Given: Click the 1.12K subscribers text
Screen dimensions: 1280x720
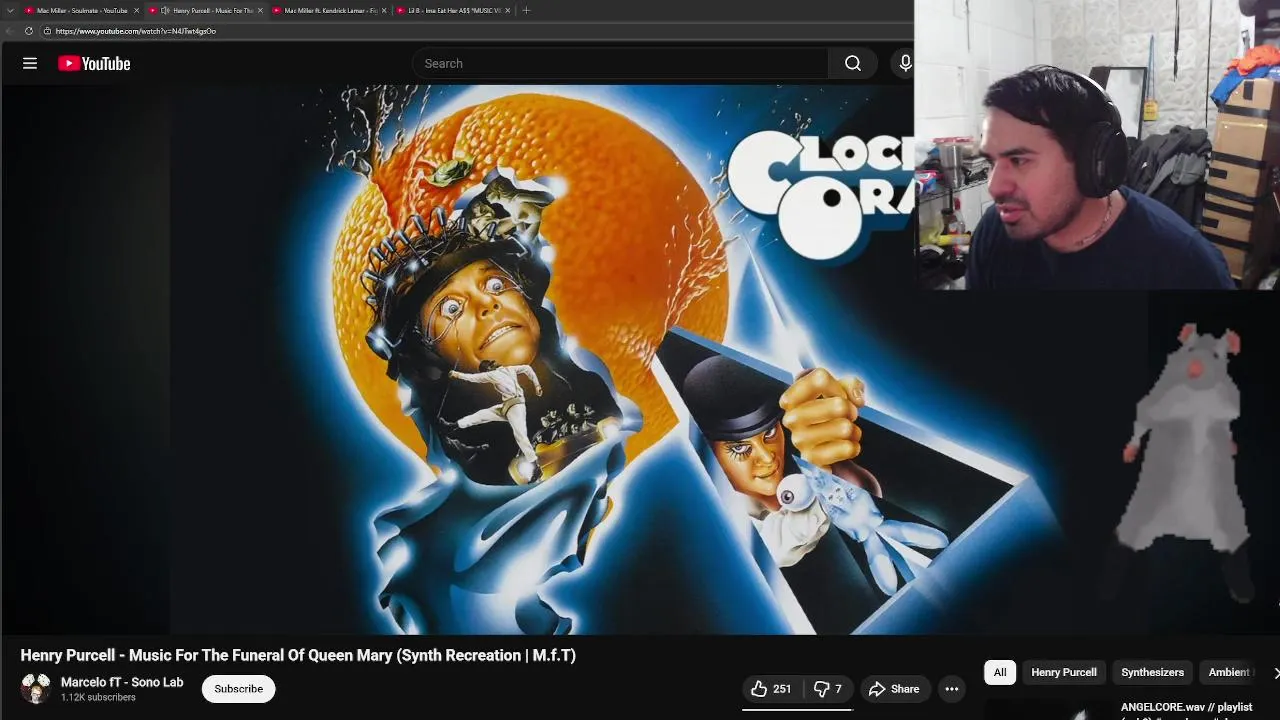Looking at the screenshot, I should (x=98, y=697).
